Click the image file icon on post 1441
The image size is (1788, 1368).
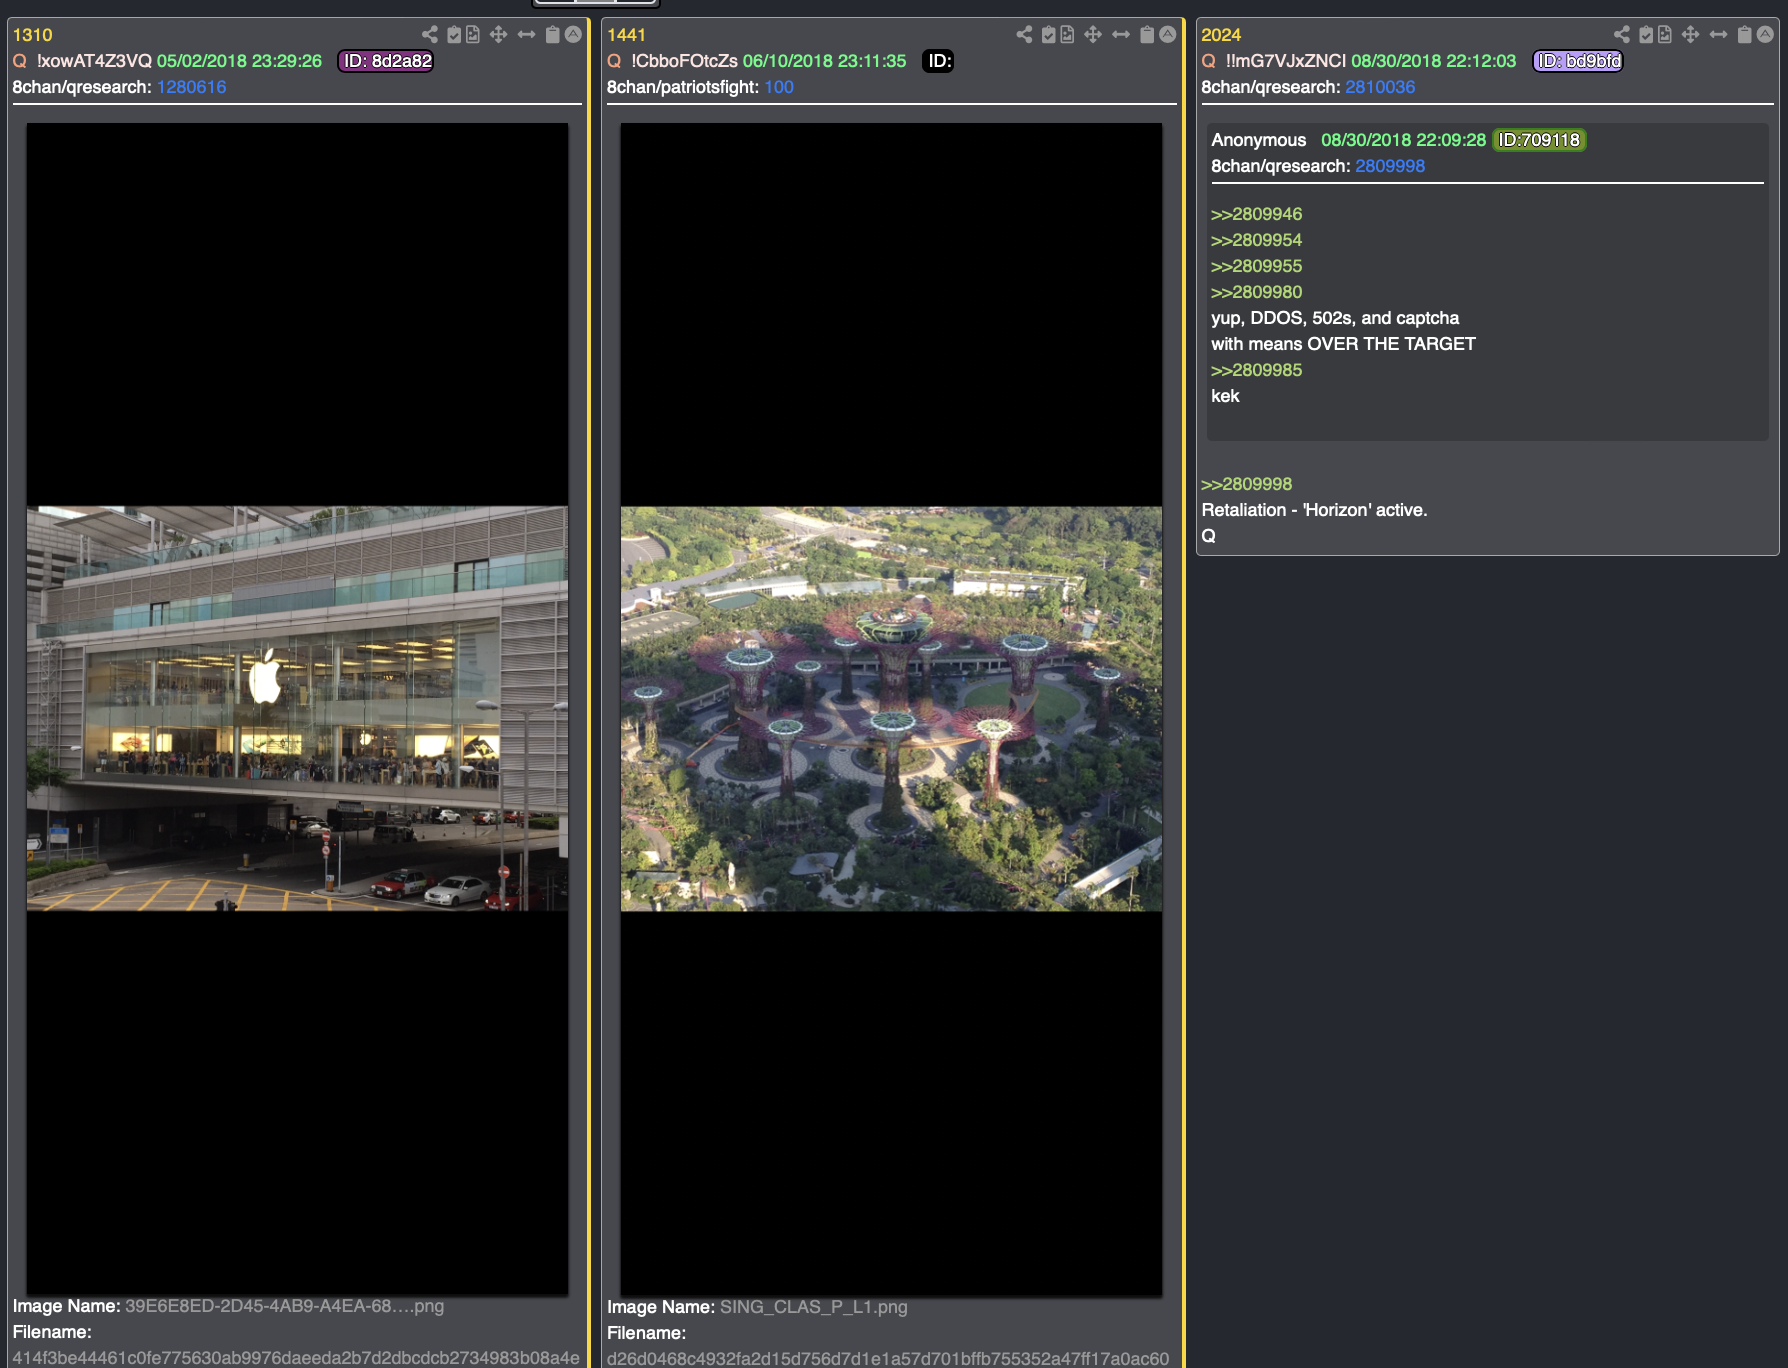[x=1067, y=34]
